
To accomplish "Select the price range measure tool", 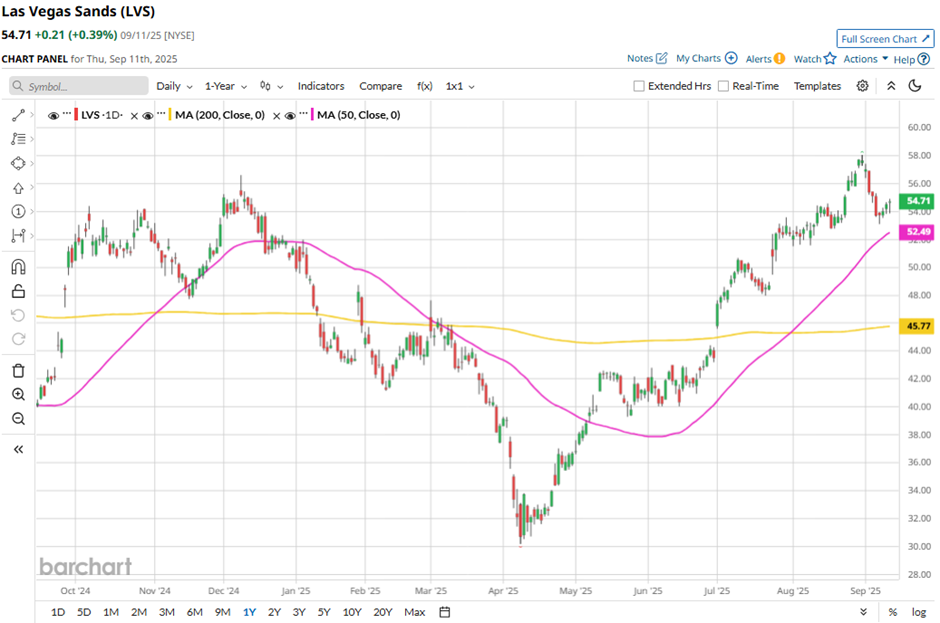I will pyautogui.click(x=18, y=236).
